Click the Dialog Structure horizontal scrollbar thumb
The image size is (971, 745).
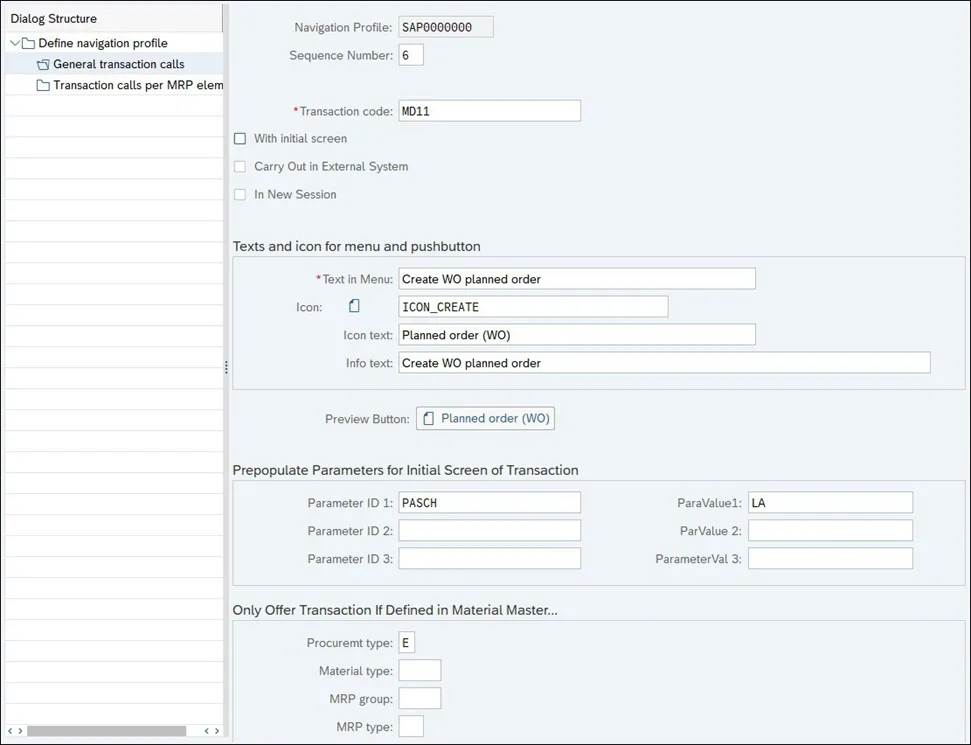click(106, 732)
